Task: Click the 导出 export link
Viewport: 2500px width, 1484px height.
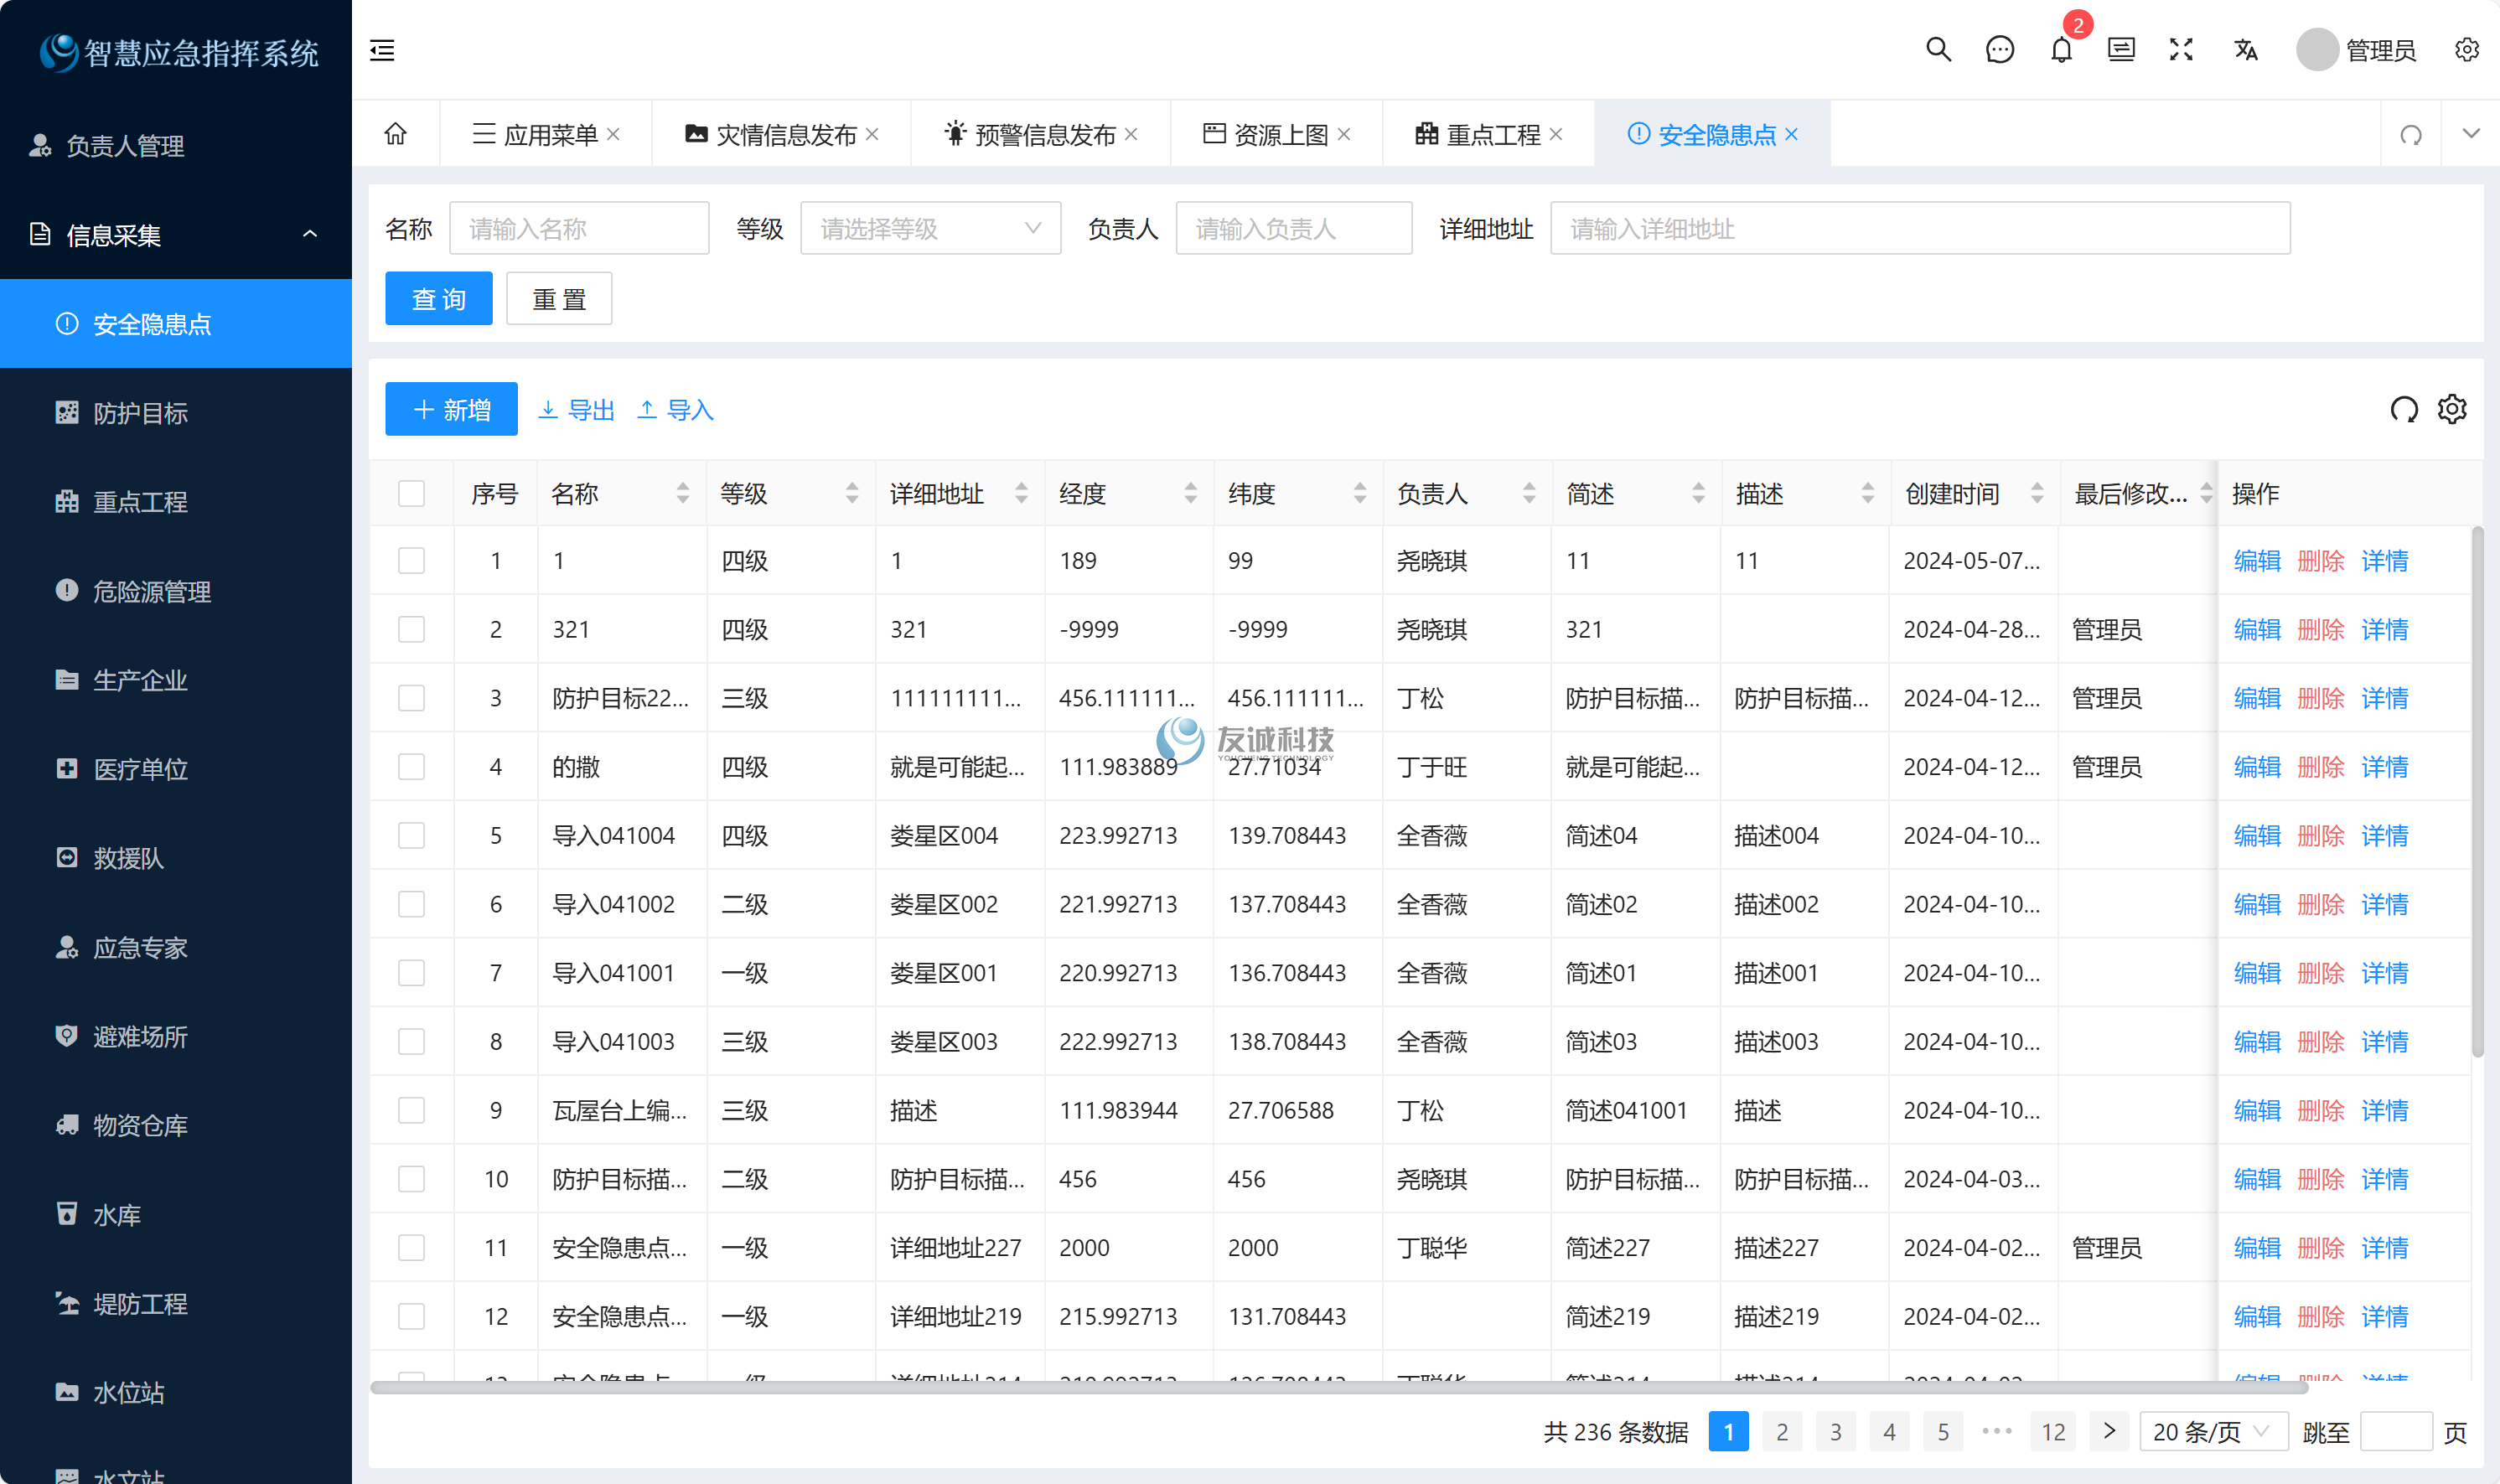Action: pyautogui.click(x=576, y=410)
